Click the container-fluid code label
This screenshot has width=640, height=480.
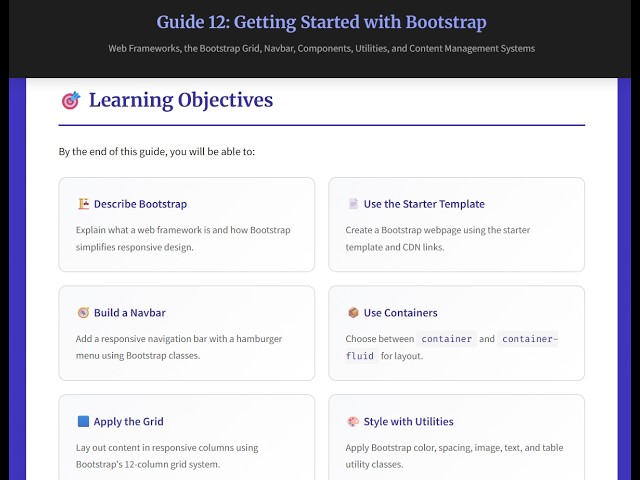[451, 347]
